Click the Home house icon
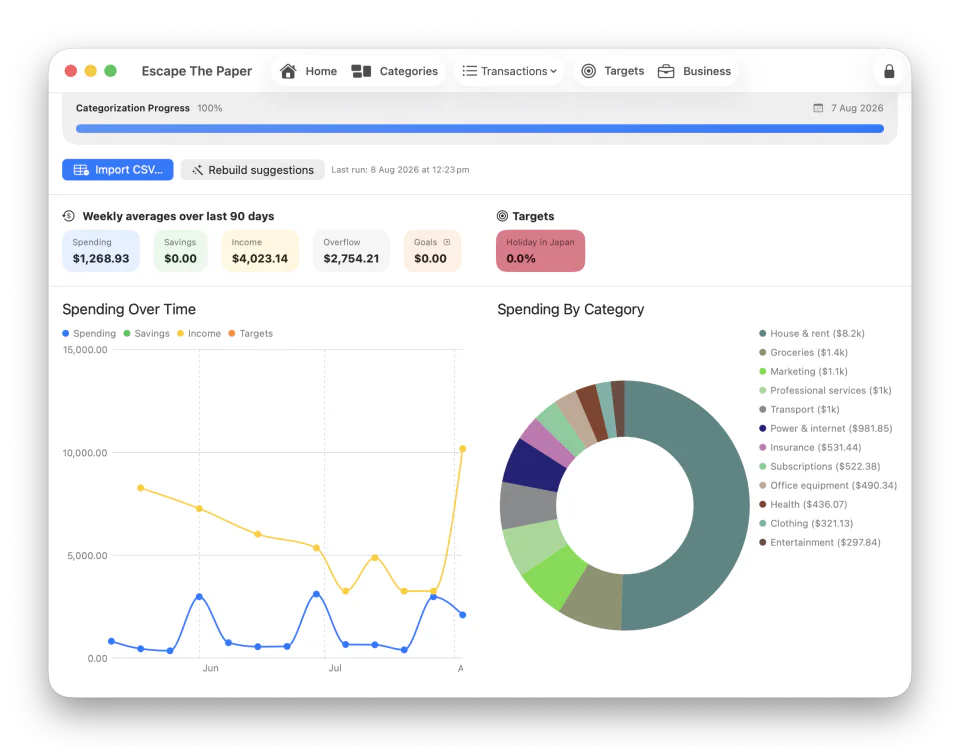This screenshot has height=746, width=960. (x=288, y=71)
